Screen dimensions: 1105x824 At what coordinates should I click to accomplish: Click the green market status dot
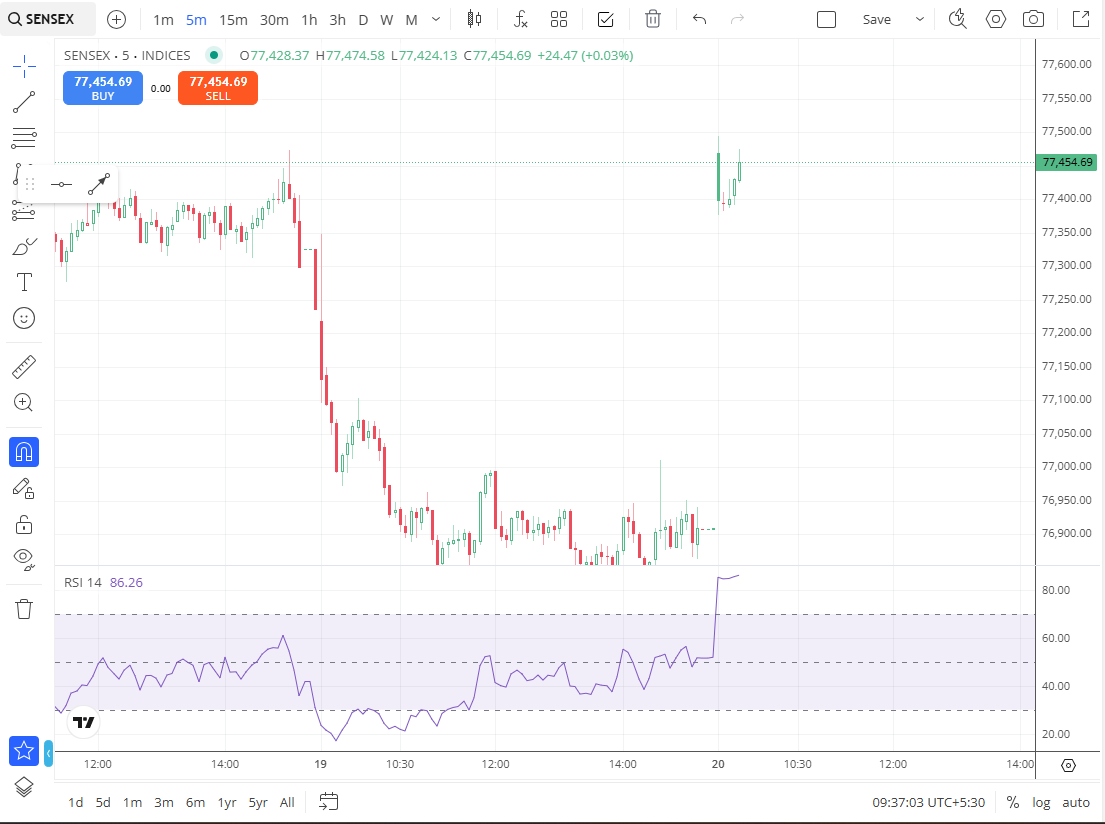(214, 55)
